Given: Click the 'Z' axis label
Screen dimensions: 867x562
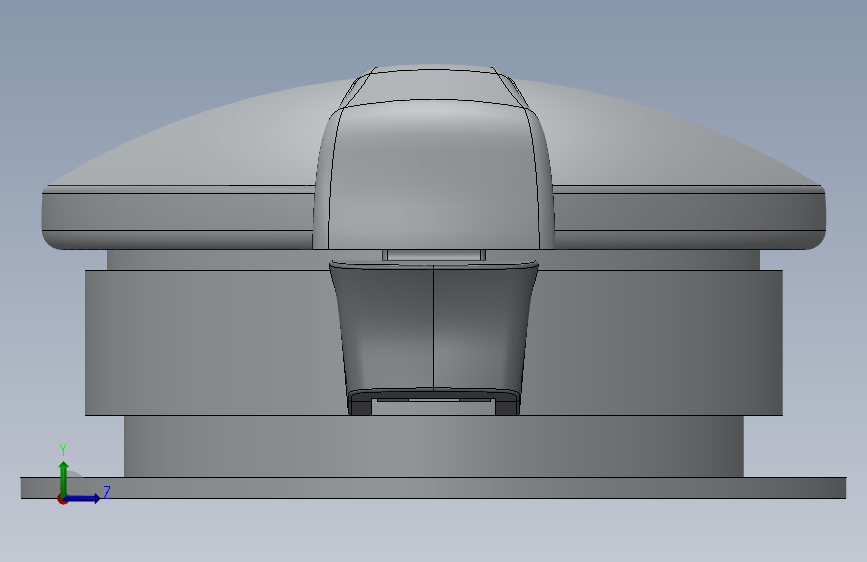Looking at the screenshot, I should [x=107, y=492].
